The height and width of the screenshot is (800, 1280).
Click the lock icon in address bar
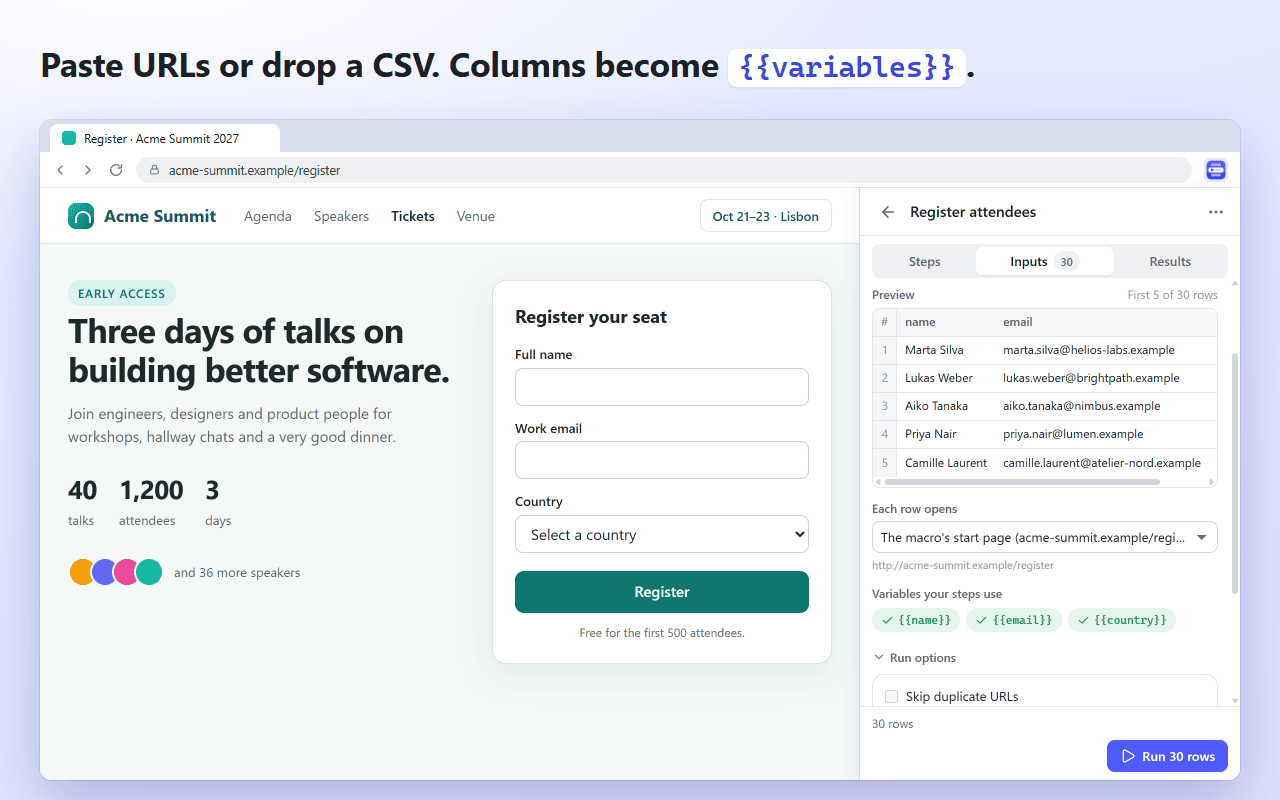pyautogui.click(x=154, y=170)
